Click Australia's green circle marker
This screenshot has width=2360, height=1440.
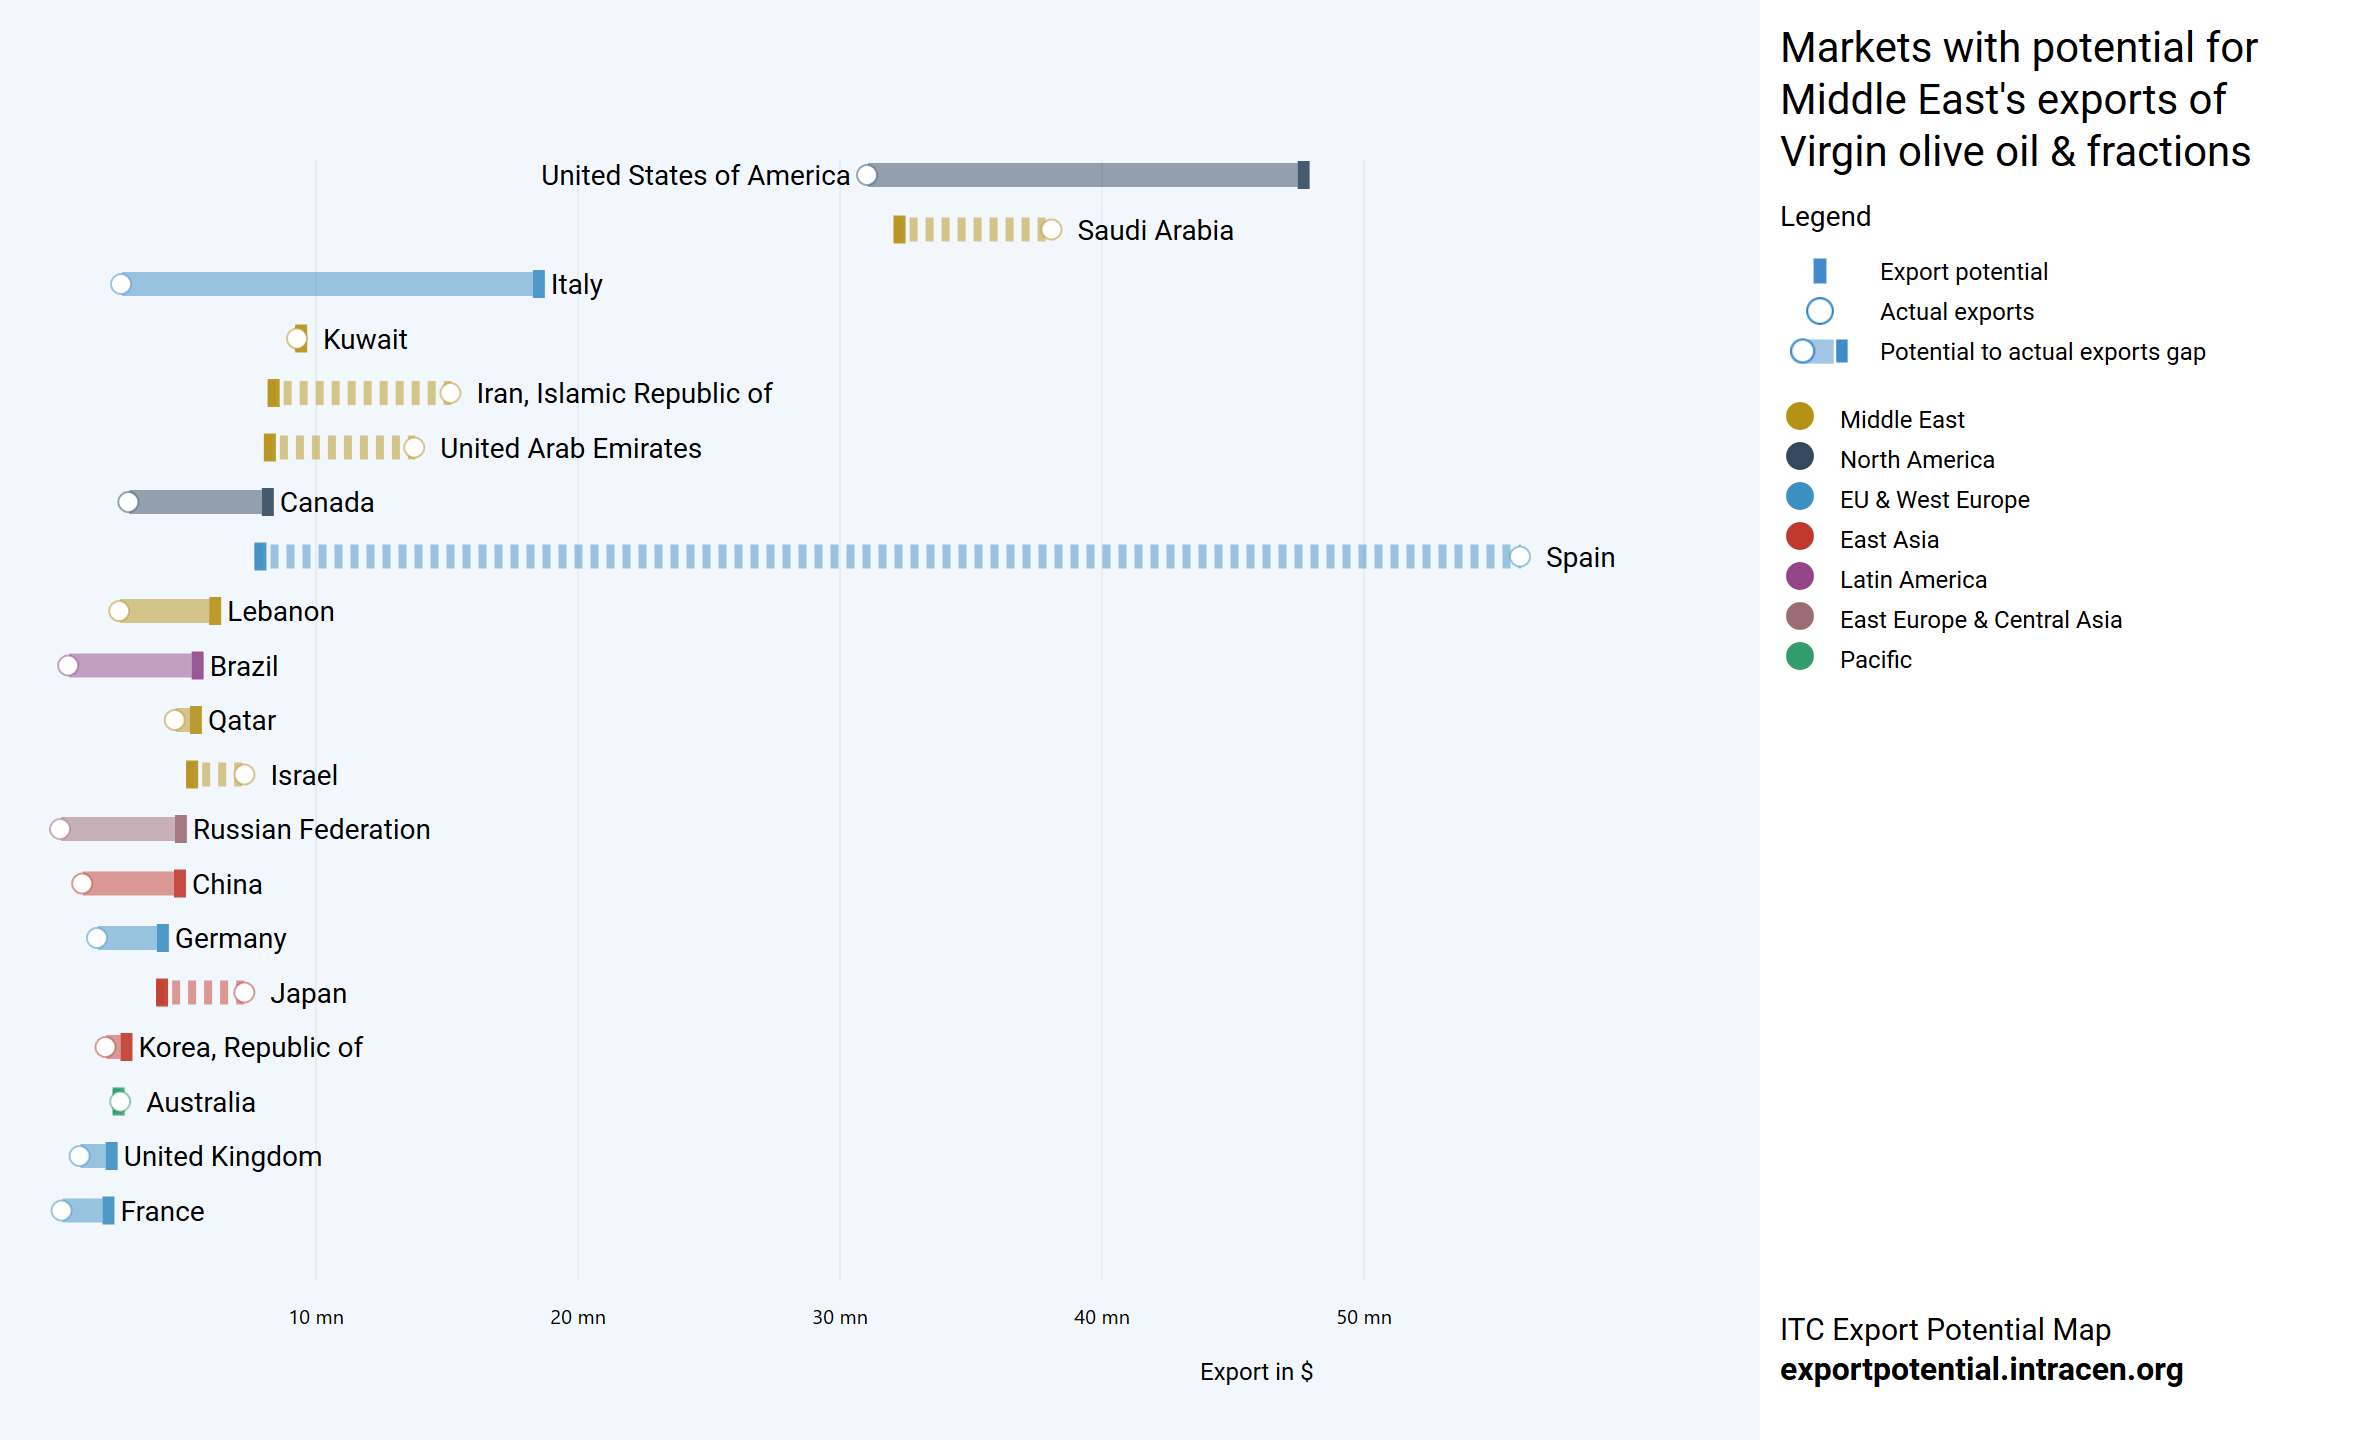pyautogui.click(x=119, y=1102)
